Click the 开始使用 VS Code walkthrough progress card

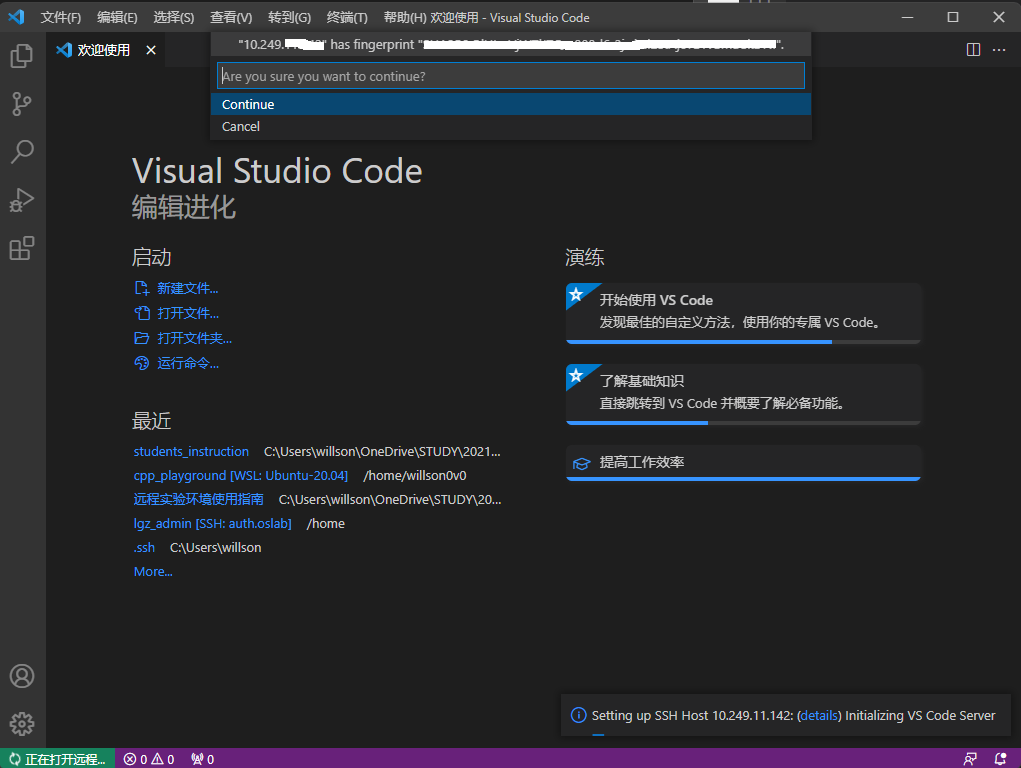click(x=742, y=311)
